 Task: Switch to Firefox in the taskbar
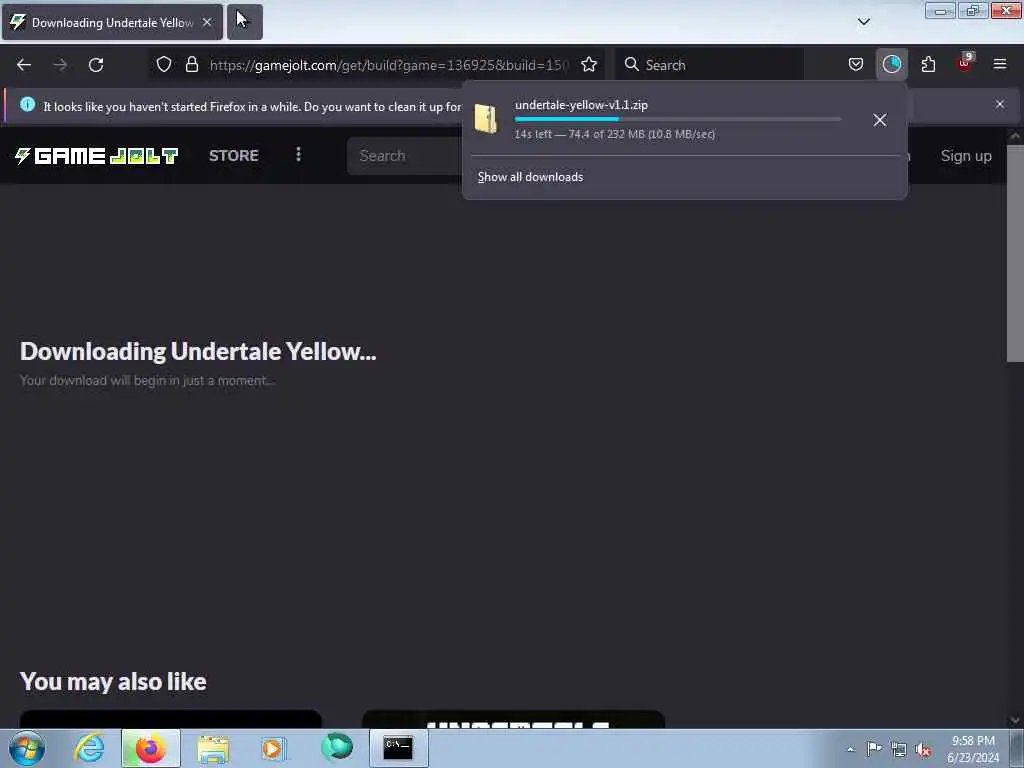tap(151, 748)
